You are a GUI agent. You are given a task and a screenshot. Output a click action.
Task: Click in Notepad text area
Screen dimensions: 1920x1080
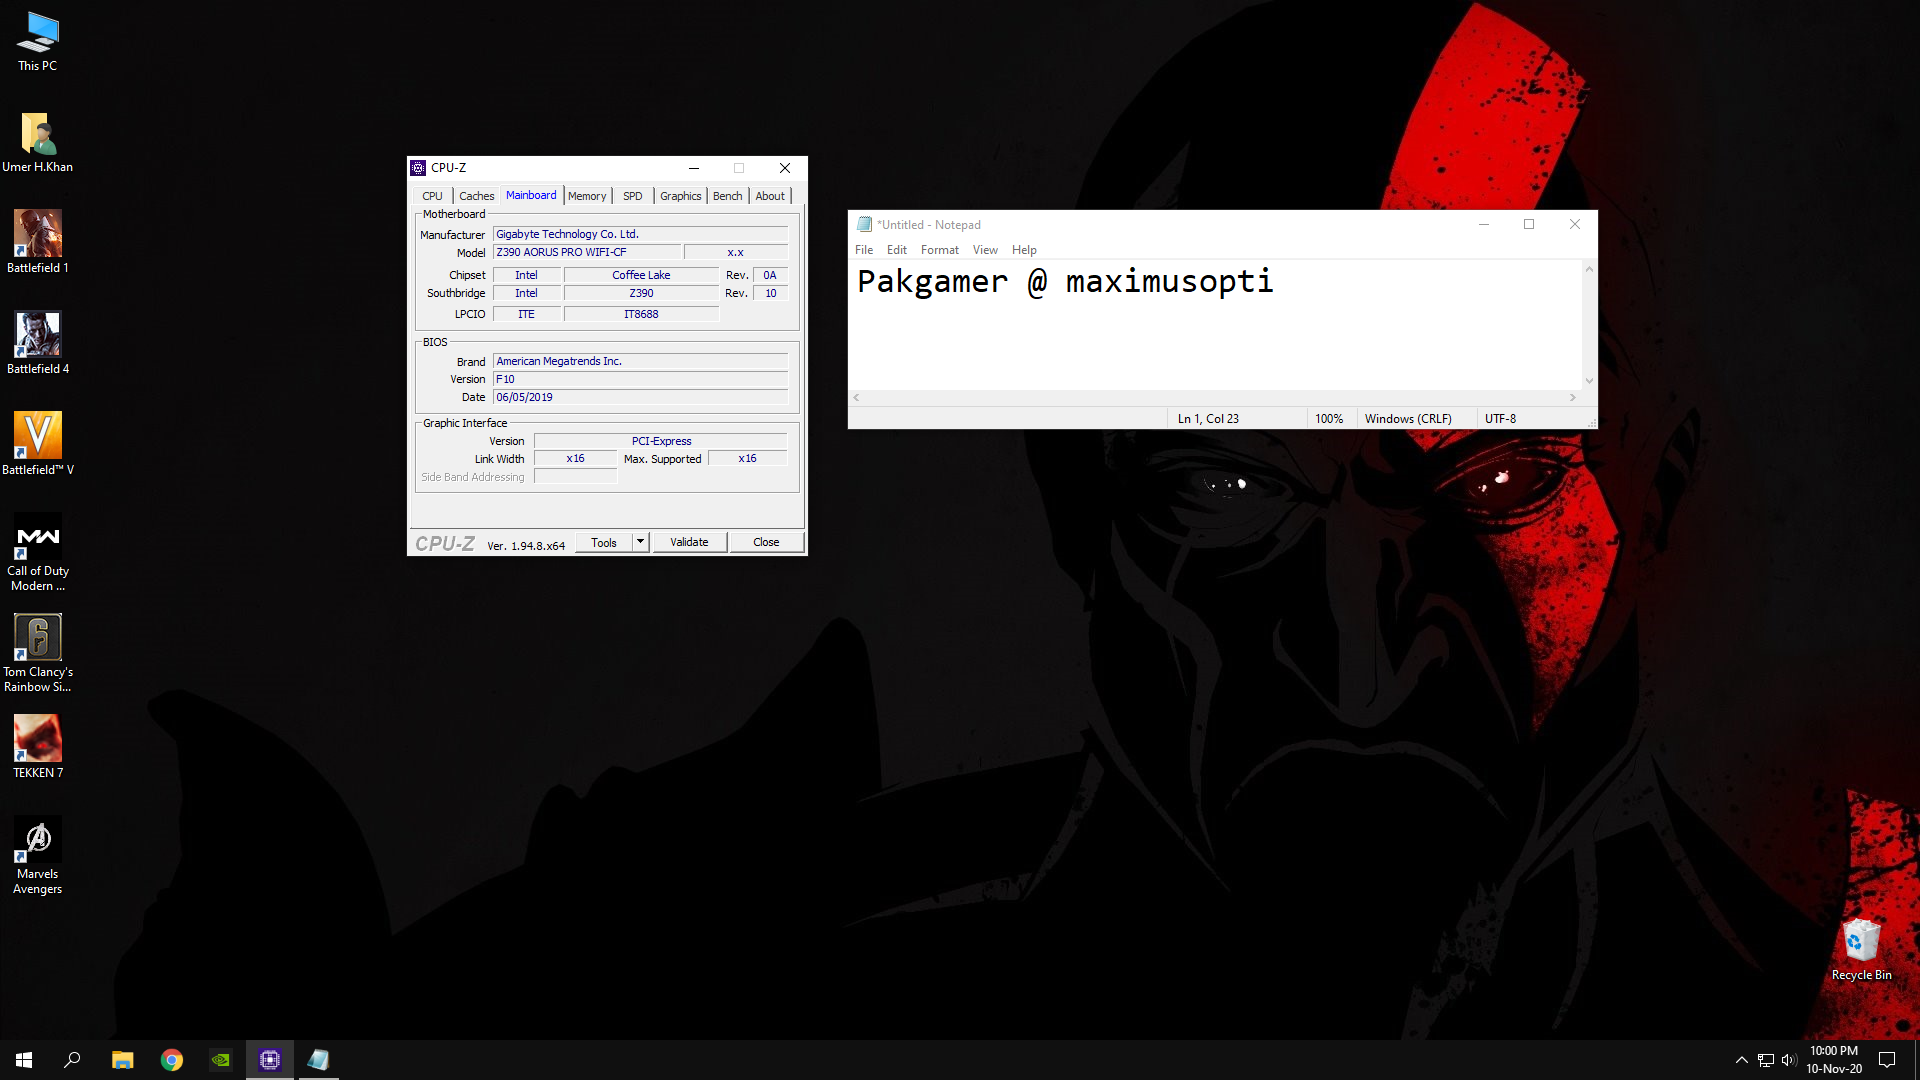tap(1215, 324)
